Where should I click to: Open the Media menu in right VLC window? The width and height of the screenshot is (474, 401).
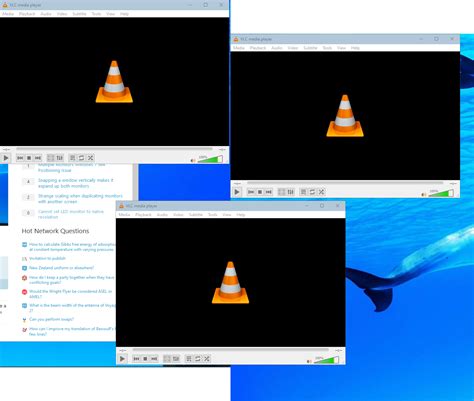click(x=239, y=48)
